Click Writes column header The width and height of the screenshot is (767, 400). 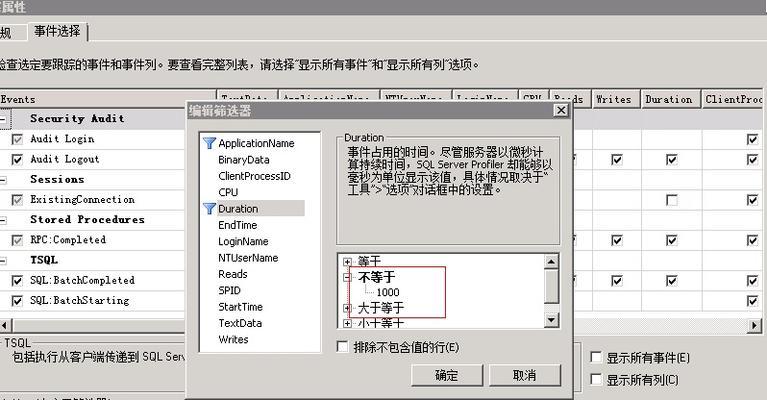click(616, 99)
